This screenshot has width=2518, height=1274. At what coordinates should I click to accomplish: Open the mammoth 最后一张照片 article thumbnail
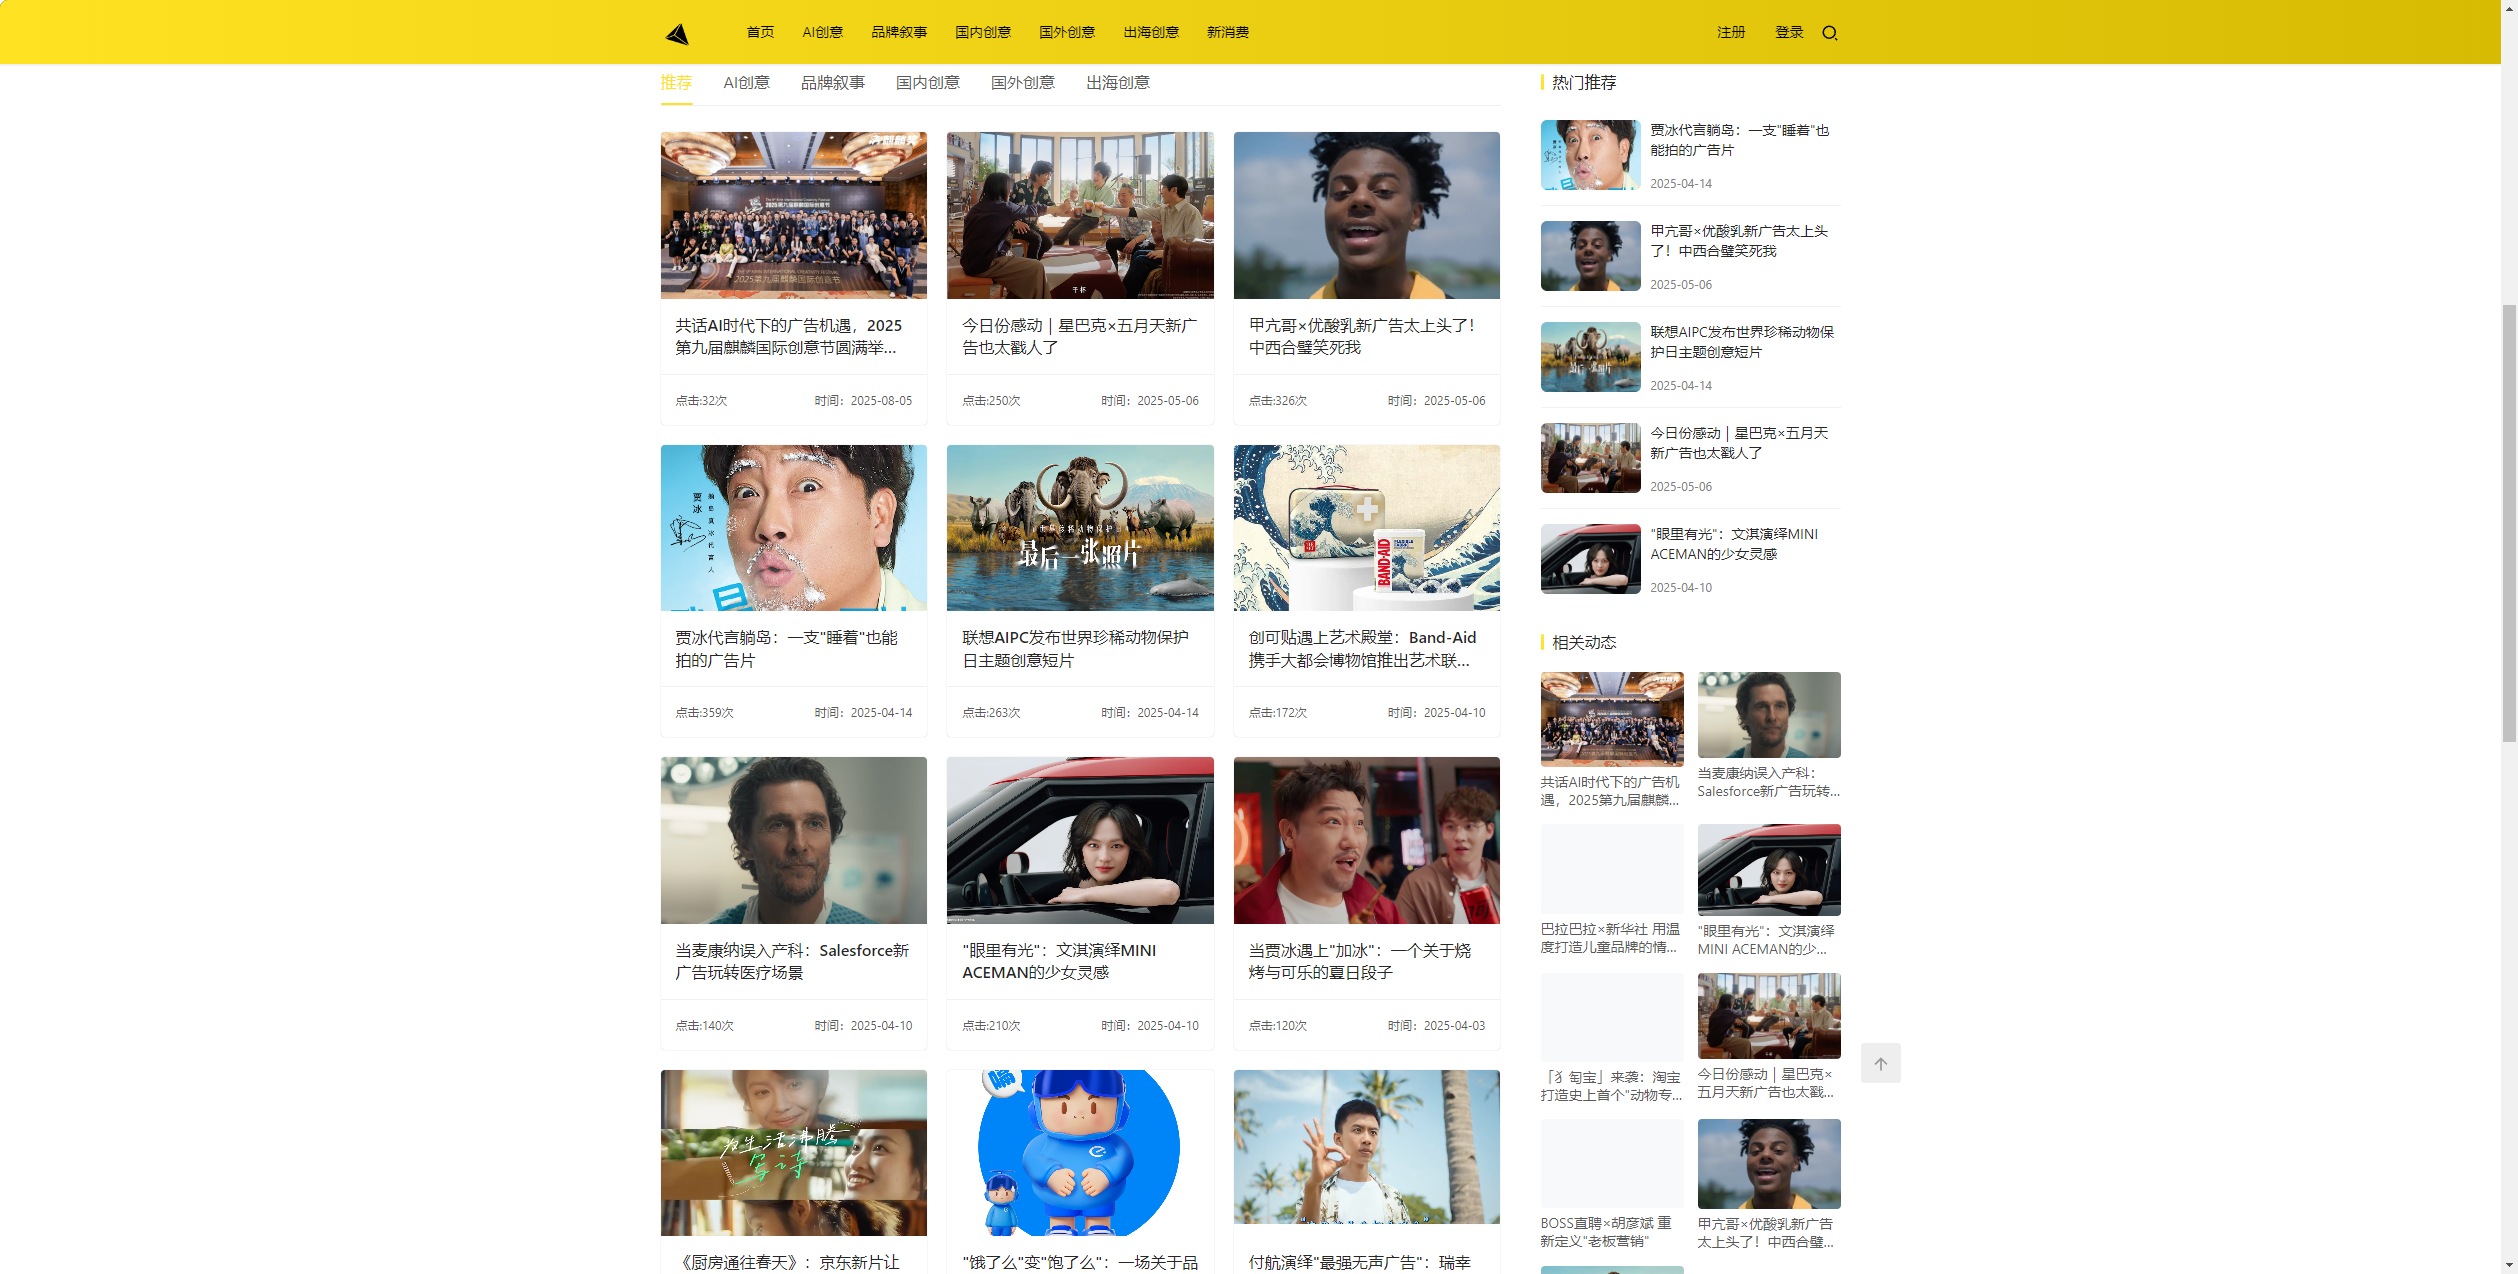click(1079, 528)
